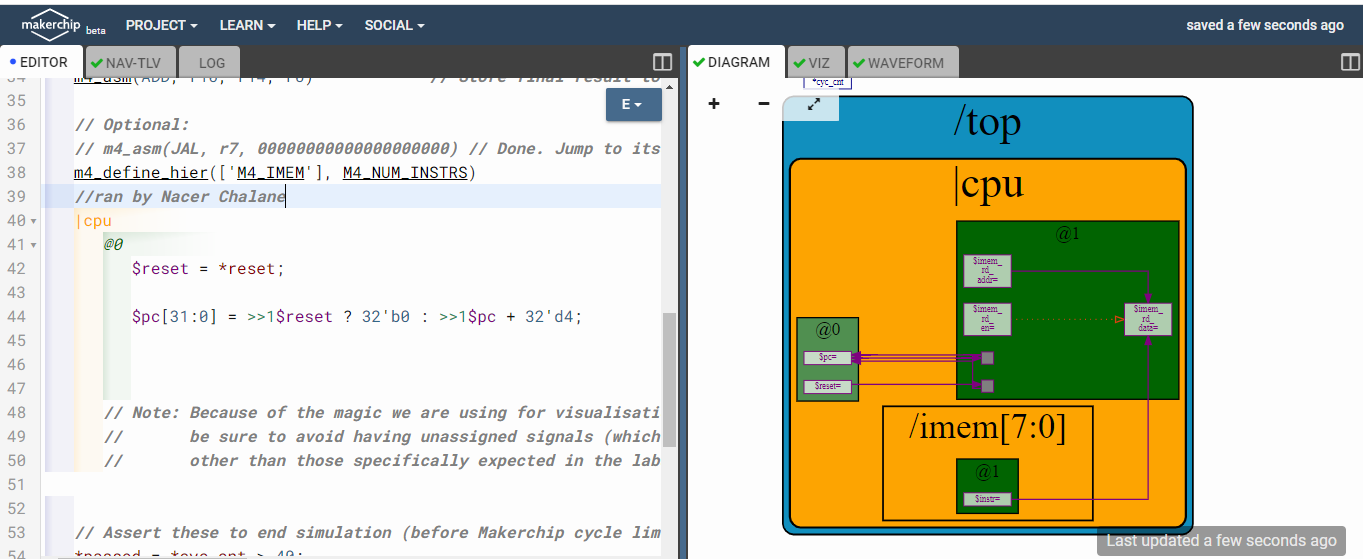This screenshot has height=559, width=1363.
Task: Click the $instr signal box
Action: (x=987, y=498)
